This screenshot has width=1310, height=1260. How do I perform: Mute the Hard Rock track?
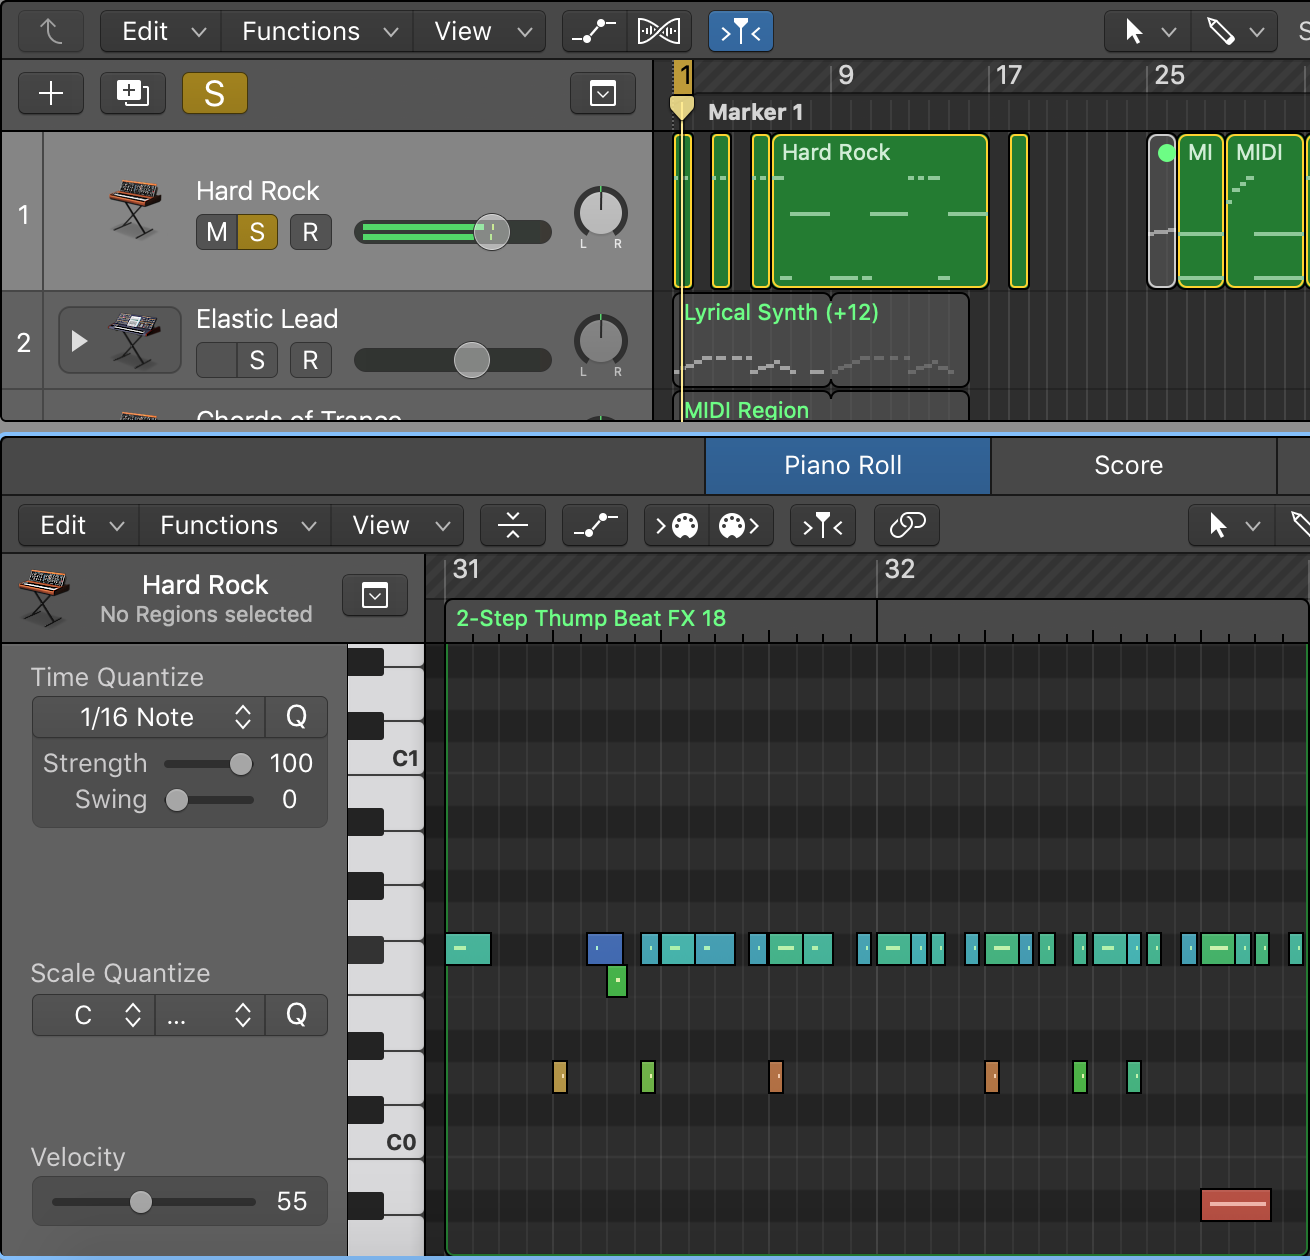[216, 233]
